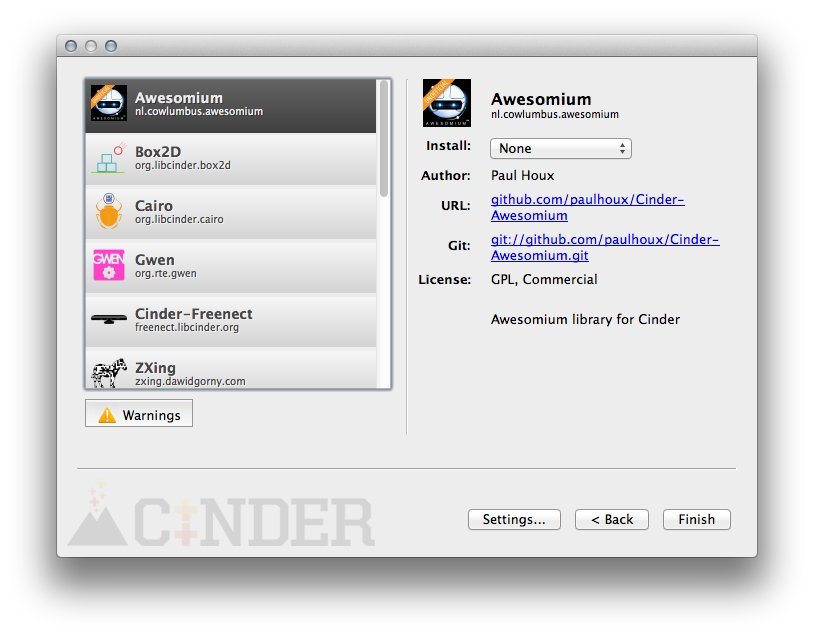Click the freenect.libcinder.org identifier text
The image size is (814, 636).
coord(187,328)
